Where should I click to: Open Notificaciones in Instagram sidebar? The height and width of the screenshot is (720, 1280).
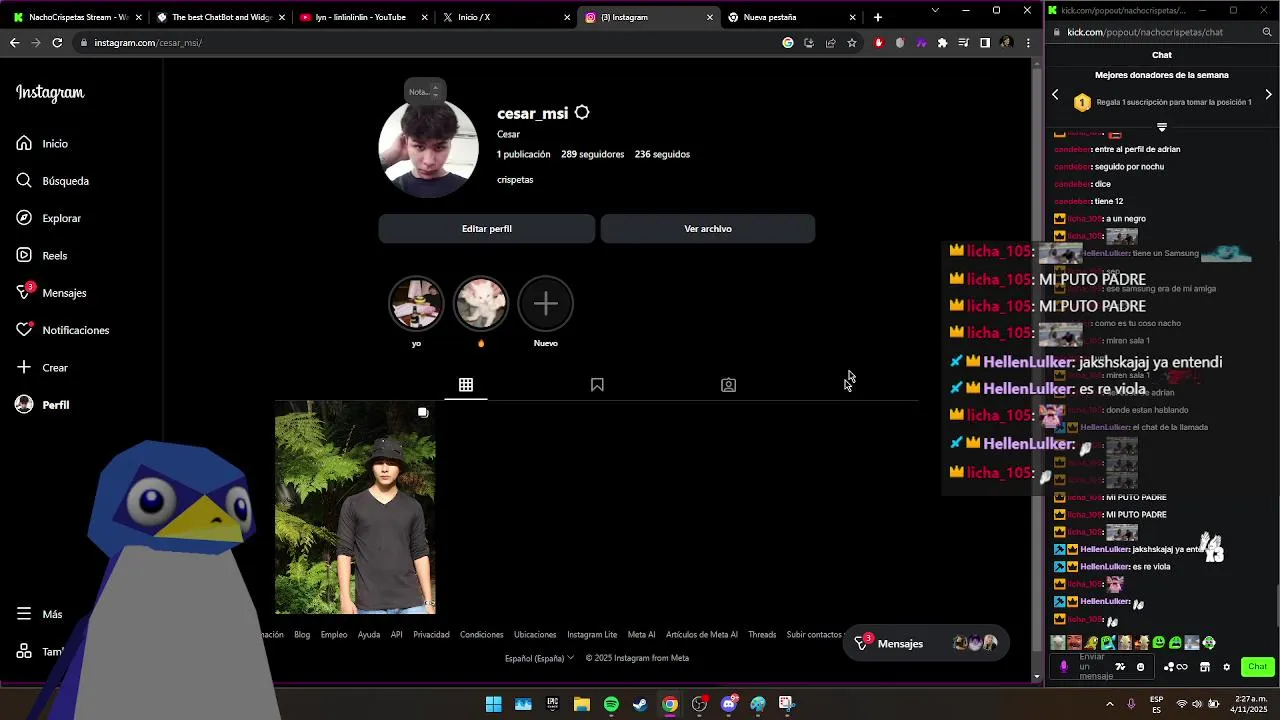(x=62, y=330)
